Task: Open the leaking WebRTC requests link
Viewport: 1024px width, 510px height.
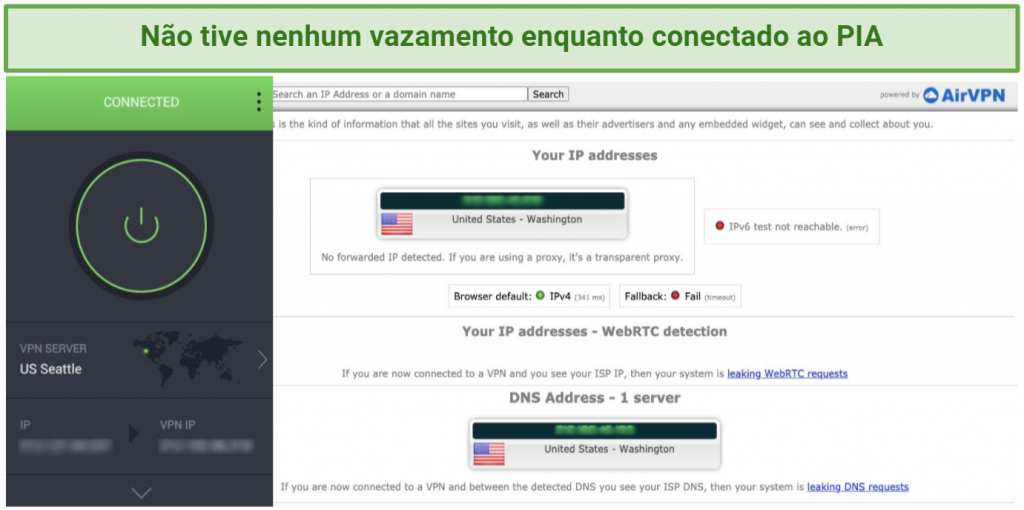Action: (x=787, y=374)
